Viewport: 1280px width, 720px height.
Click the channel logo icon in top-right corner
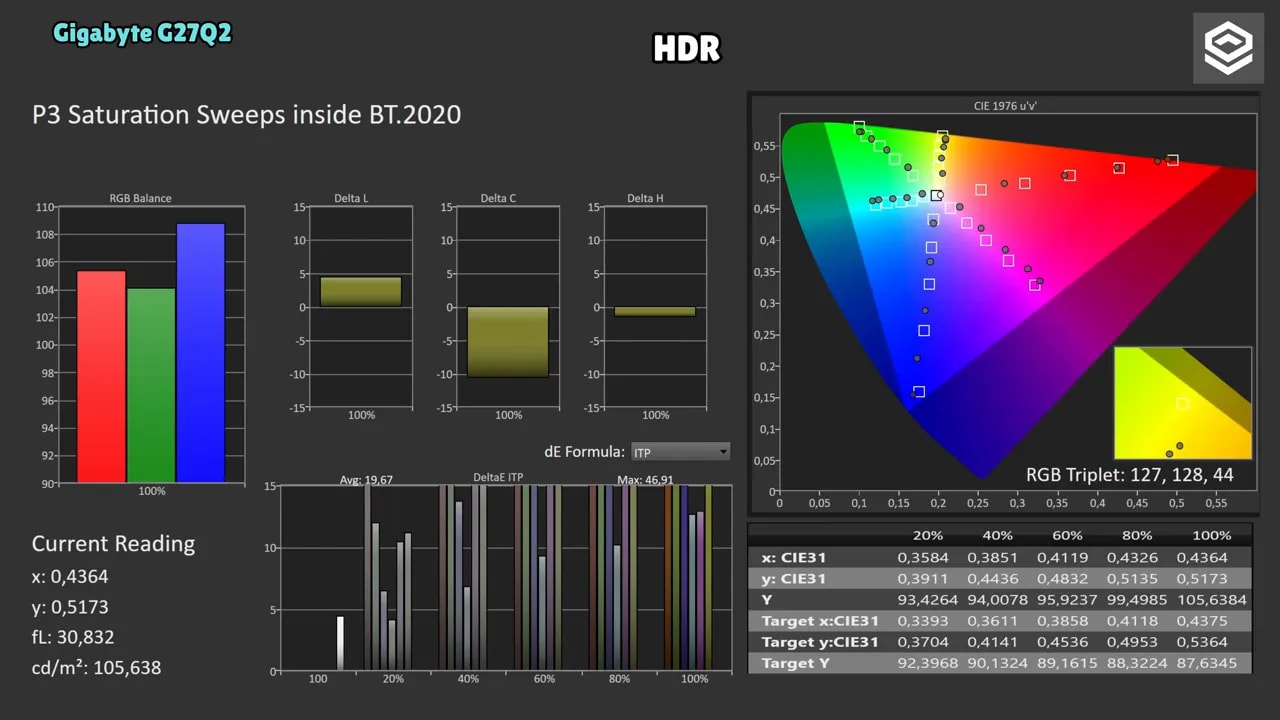click(1228, 48)
